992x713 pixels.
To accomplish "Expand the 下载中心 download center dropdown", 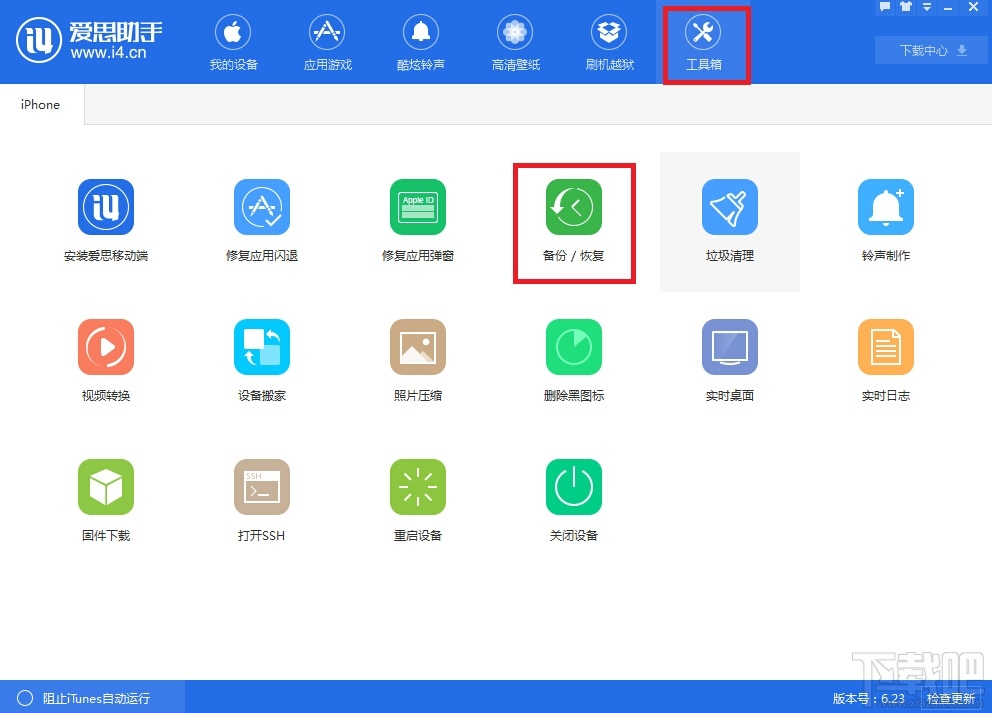I will point(930,50).
